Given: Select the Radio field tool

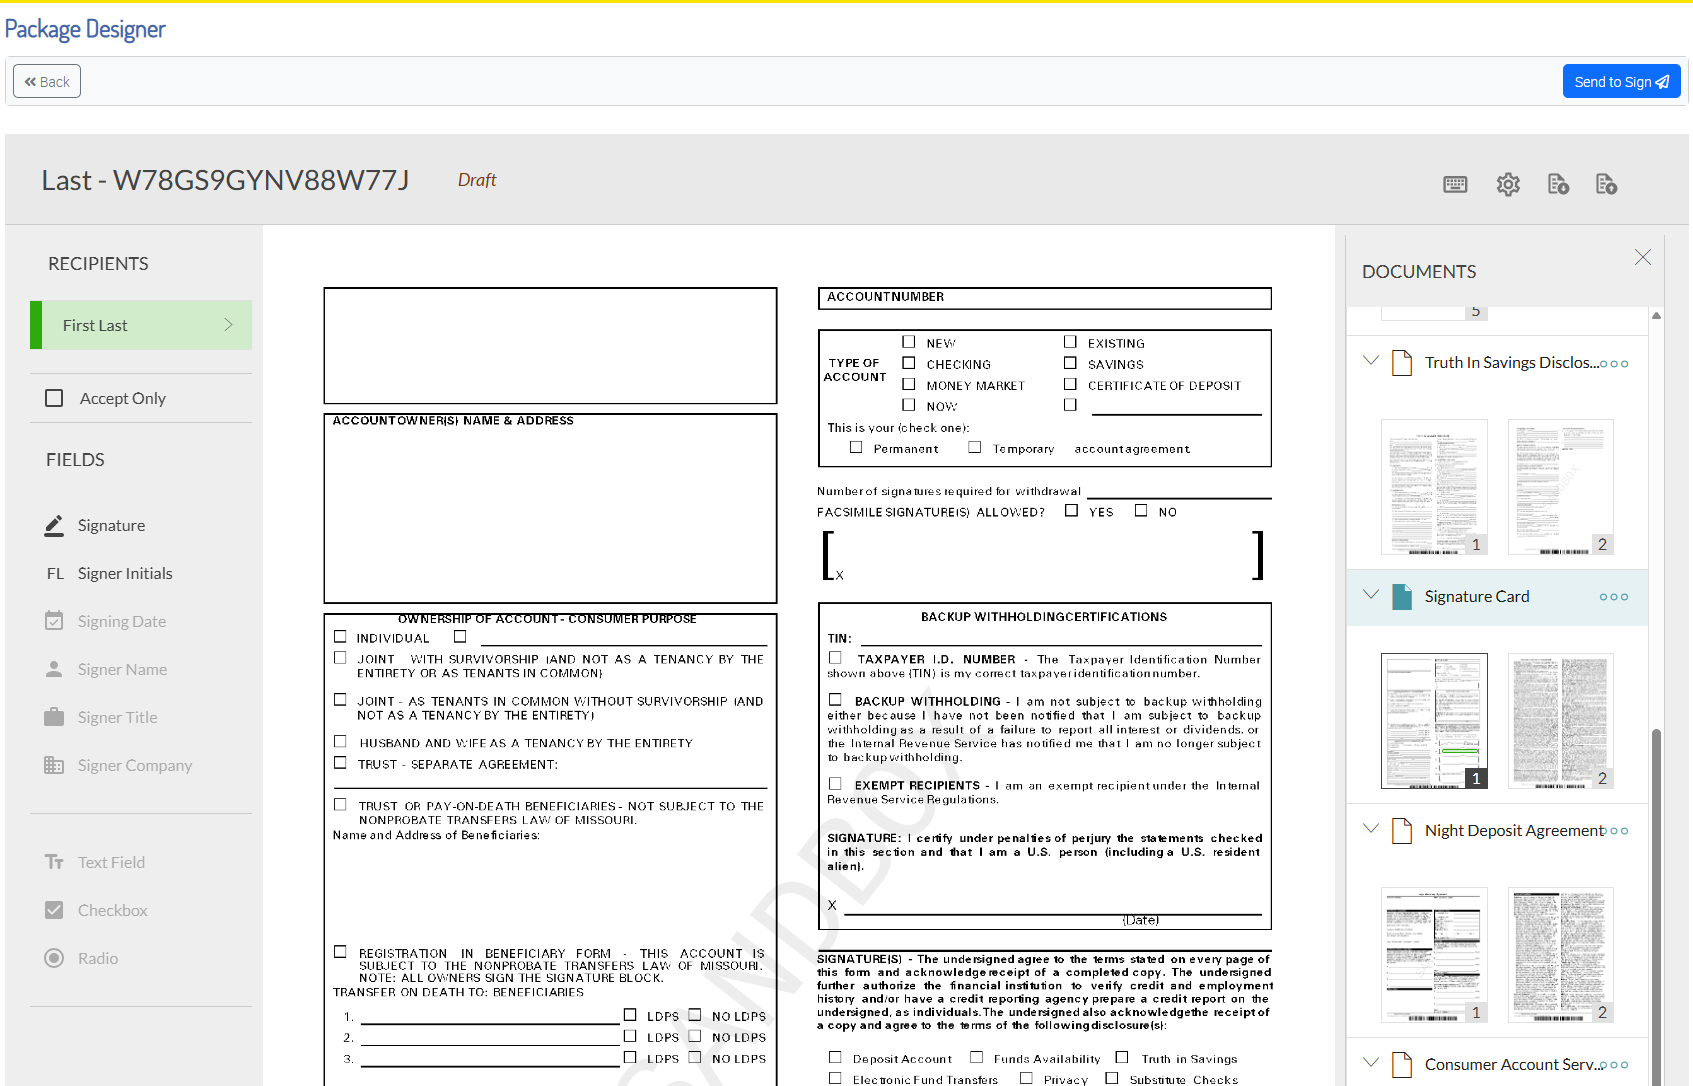Looking at the screenshot, I should click(x=98, y=958).
